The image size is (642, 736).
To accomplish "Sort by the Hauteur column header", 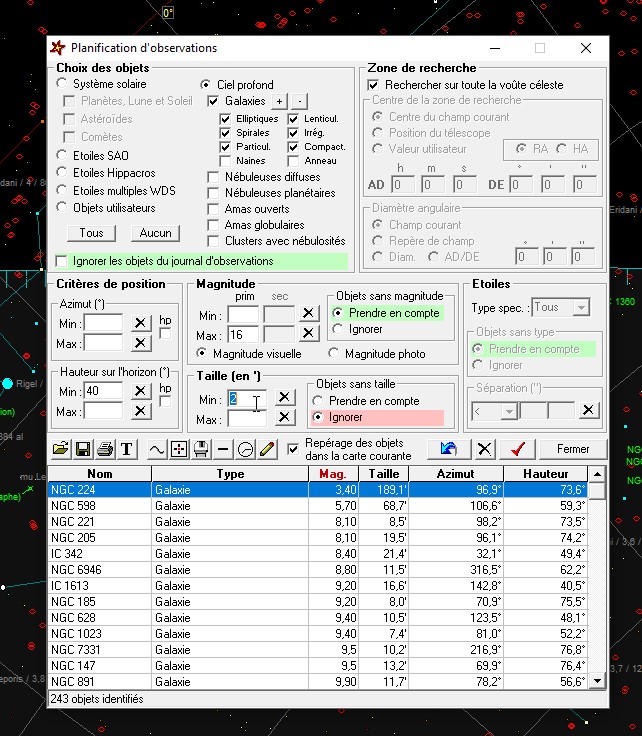I will [545, 474].
